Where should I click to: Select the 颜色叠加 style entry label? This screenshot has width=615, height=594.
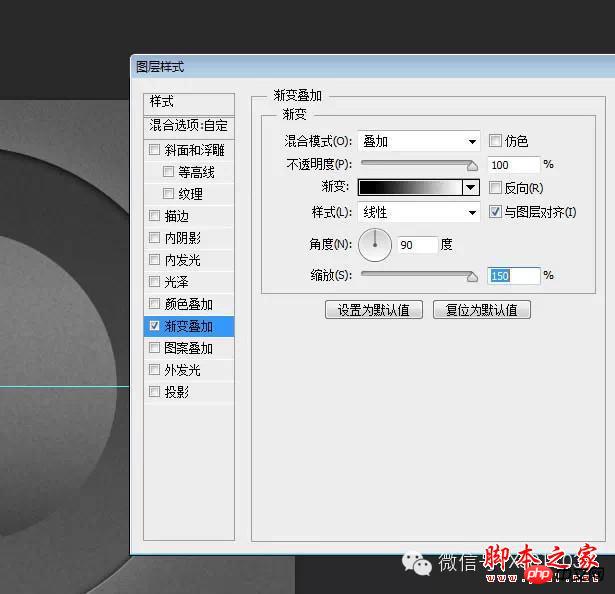click(x=189, y=304)
